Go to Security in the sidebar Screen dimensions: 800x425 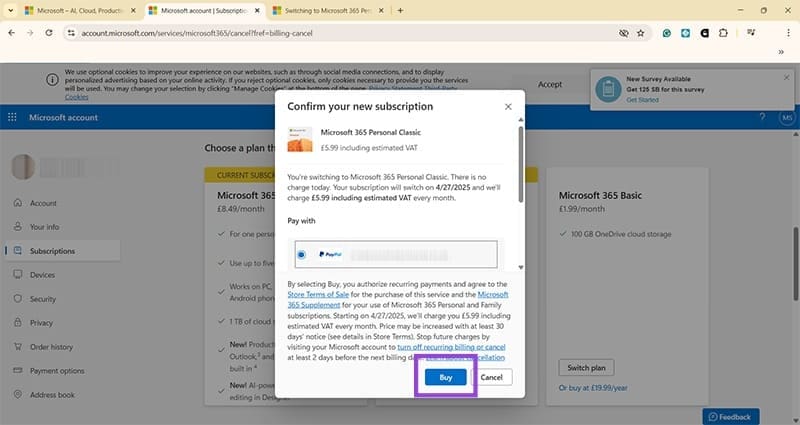tap(43, 299)
